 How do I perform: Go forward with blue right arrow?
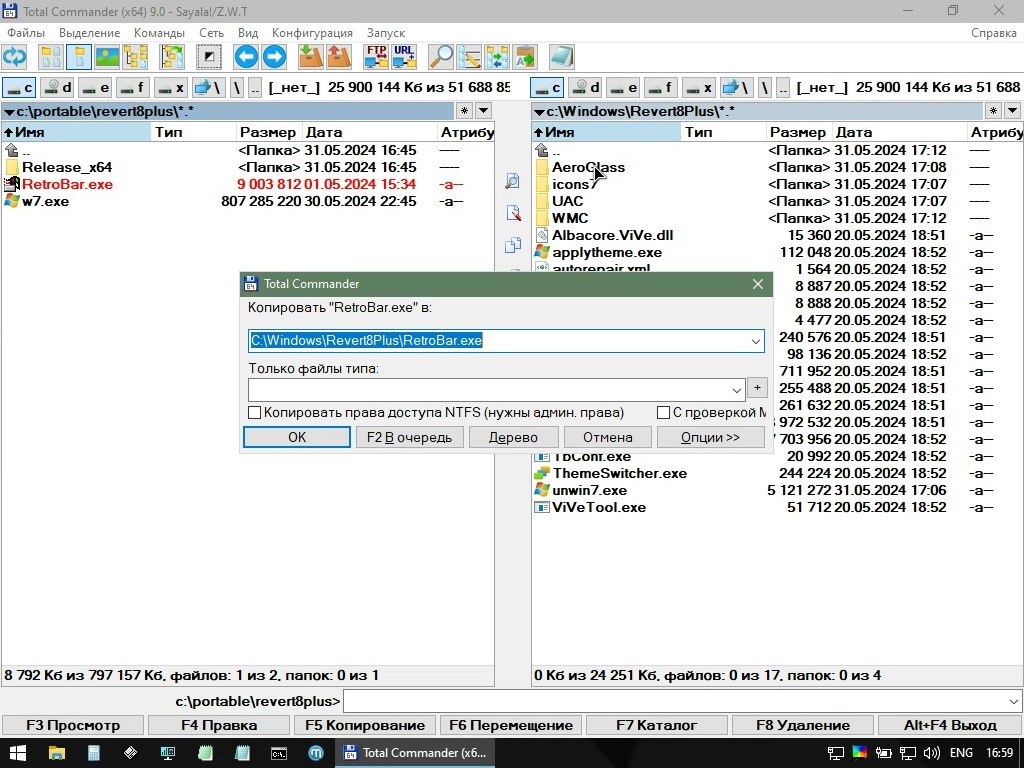(274, 57)
